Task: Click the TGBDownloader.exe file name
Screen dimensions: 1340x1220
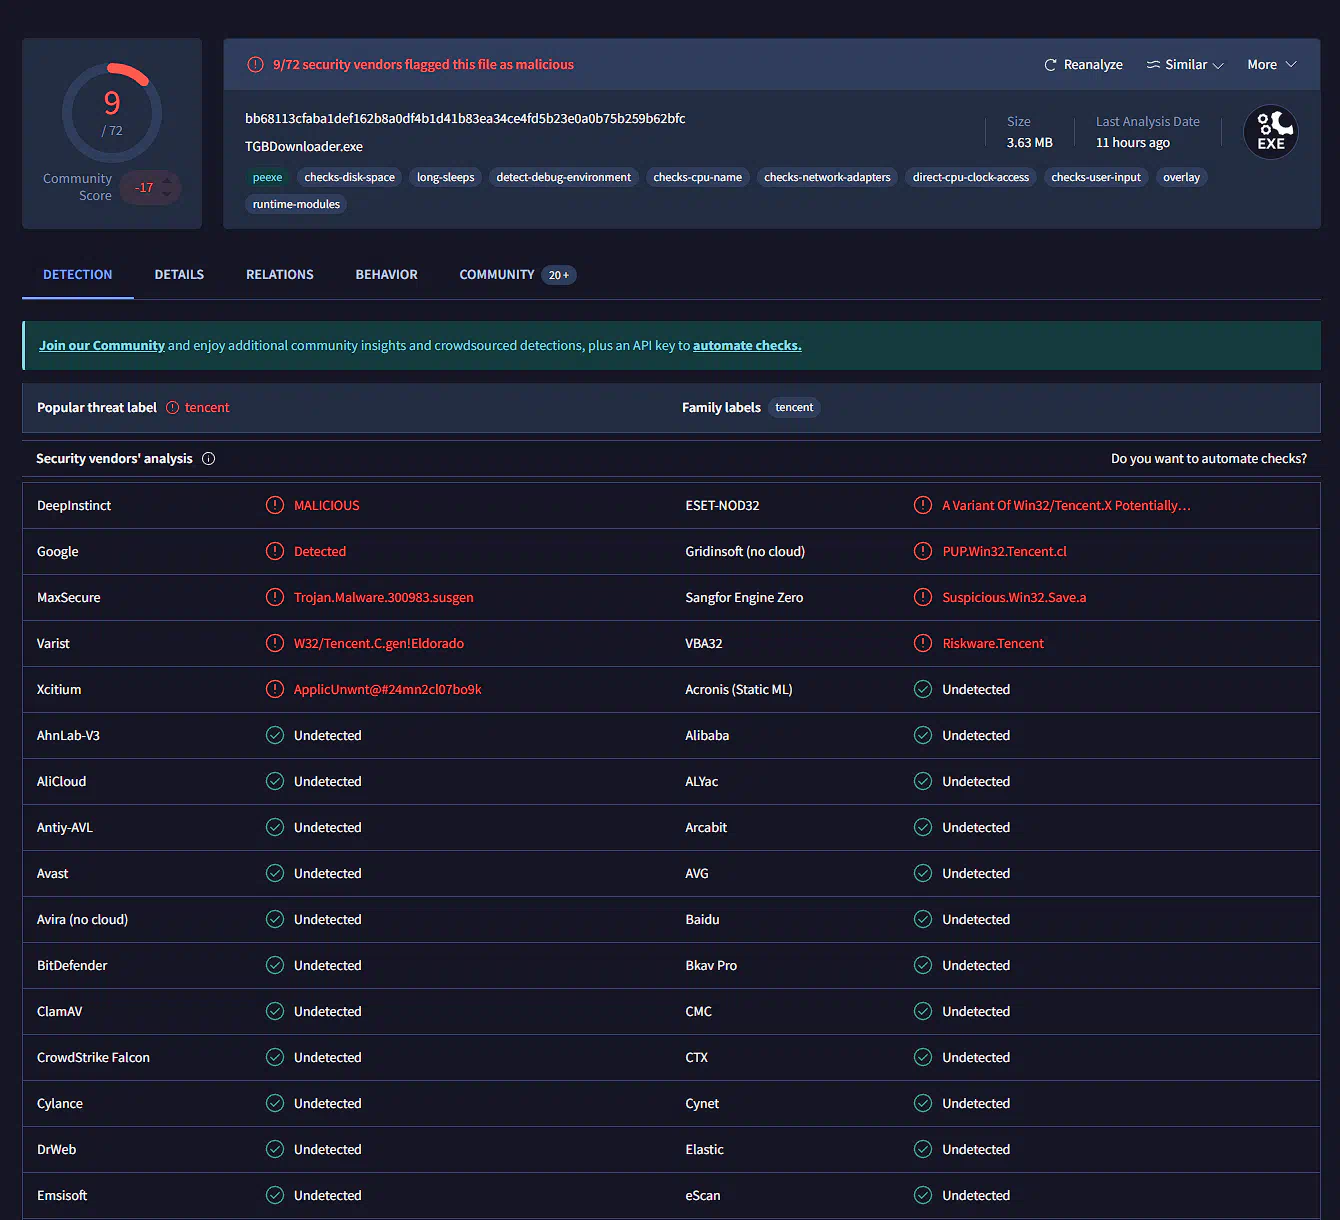Action: 304,147
